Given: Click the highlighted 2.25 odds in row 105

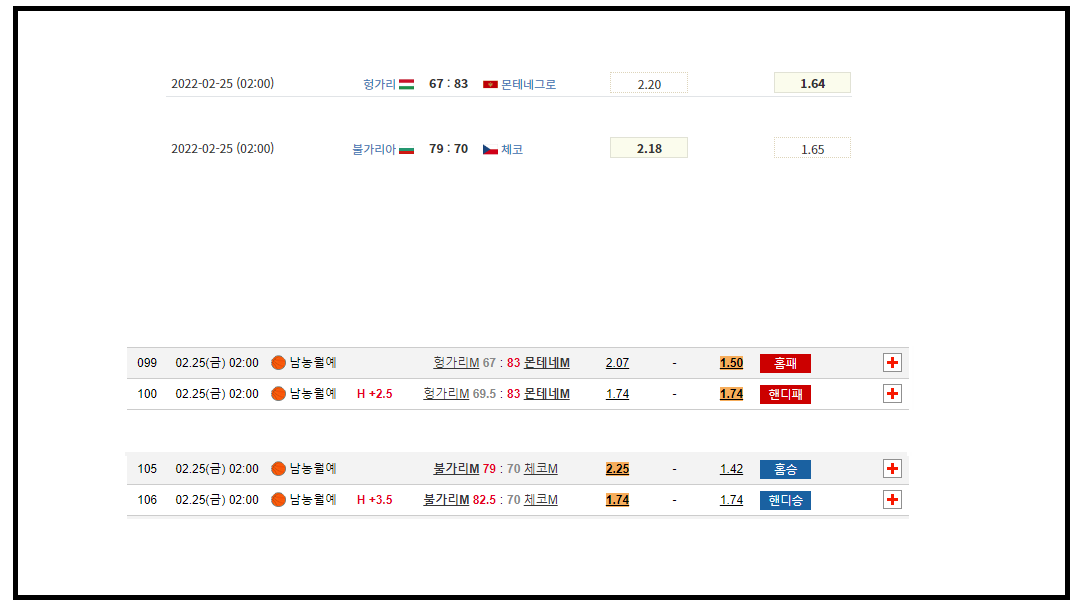Looking at the screenshot, I should click(x=617, y=469).
